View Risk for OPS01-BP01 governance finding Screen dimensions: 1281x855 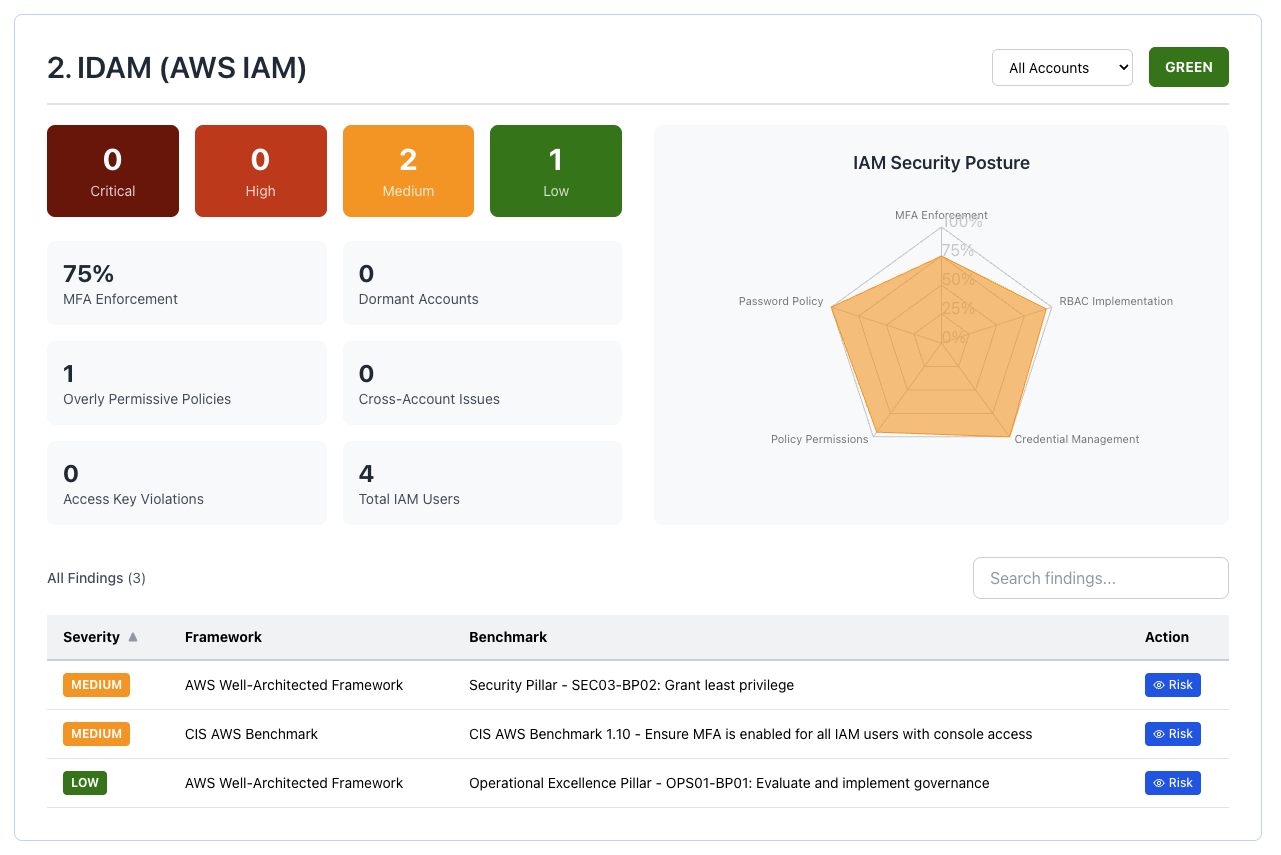tap(1173, 783)
